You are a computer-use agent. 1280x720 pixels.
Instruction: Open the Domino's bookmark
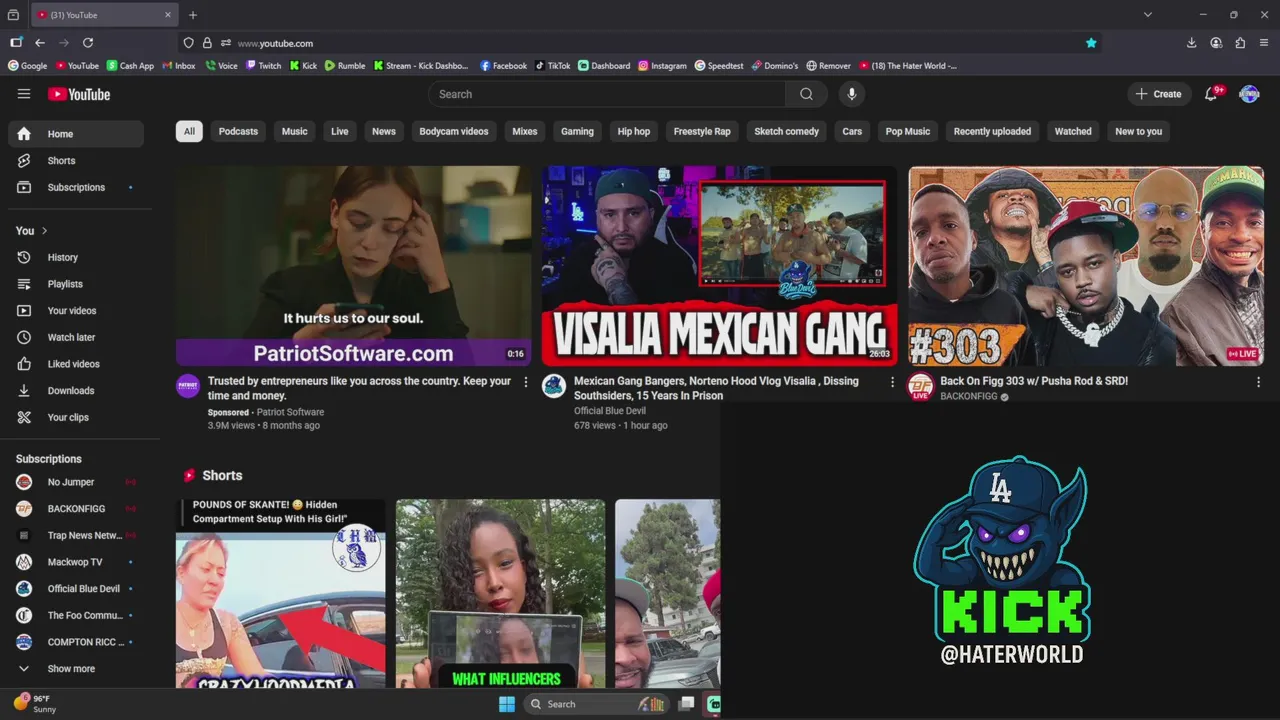click(x=775, y=66)
